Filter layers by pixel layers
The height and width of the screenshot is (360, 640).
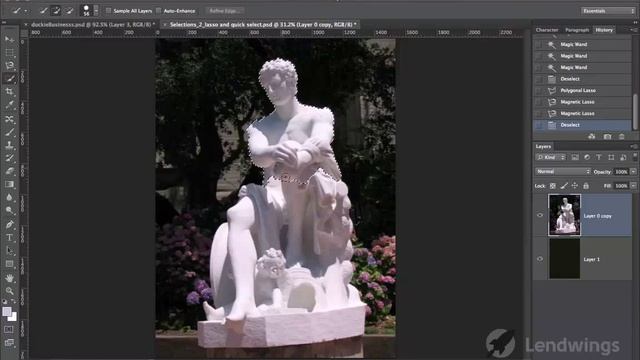[575, 157]
